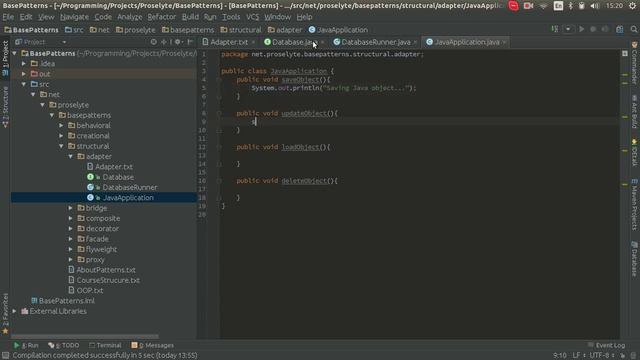640x360 pixels.
Task: Click the JavaApplication breadcrumb
Action: tap(338, 30)
